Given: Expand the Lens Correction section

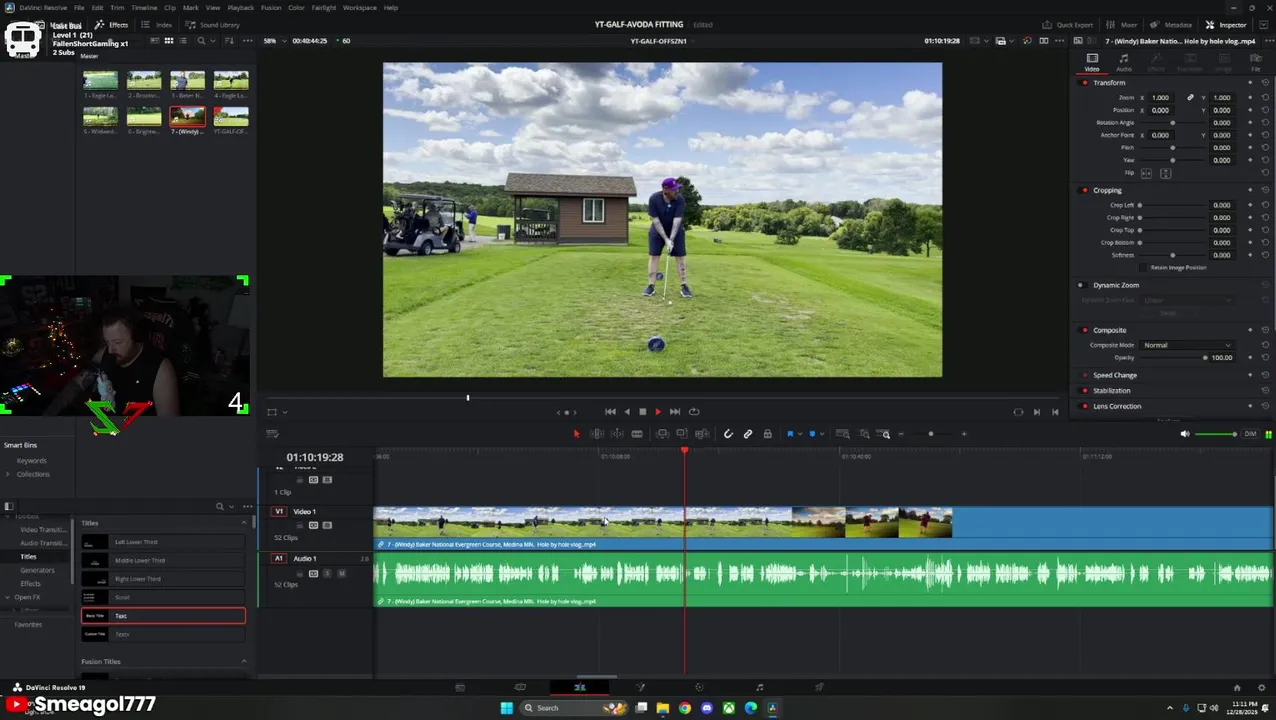Looking at the screenshot, I should [1116, 406].
